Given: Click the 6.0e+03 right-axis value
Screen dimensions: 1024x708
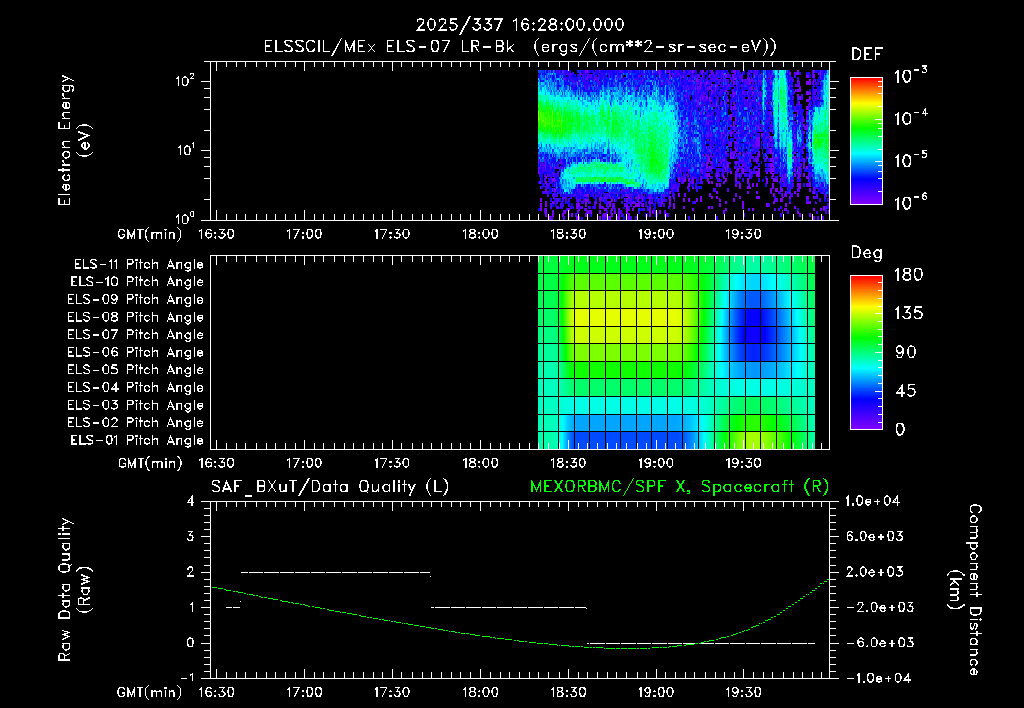Looking at the screenshot, I should pos(875,537).
